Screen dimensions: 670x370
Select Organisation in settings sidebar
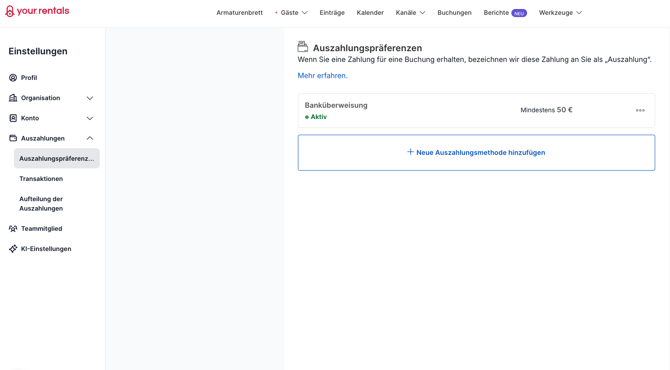(x=41, y=98)
